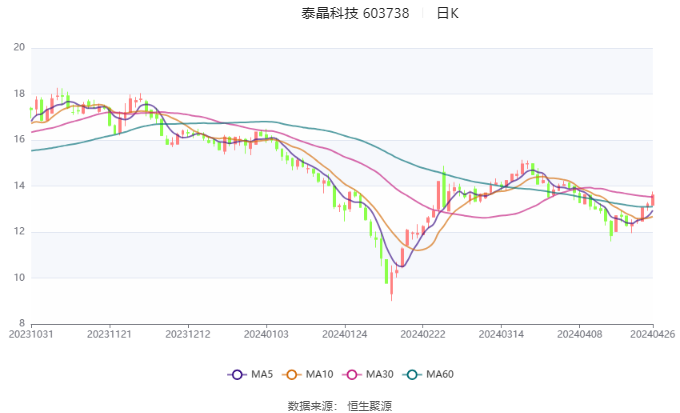Viewport: 680px width, 413px height.
Task: Click y-axis value 12
Action: pyautogui.click(x=19, y=232)
